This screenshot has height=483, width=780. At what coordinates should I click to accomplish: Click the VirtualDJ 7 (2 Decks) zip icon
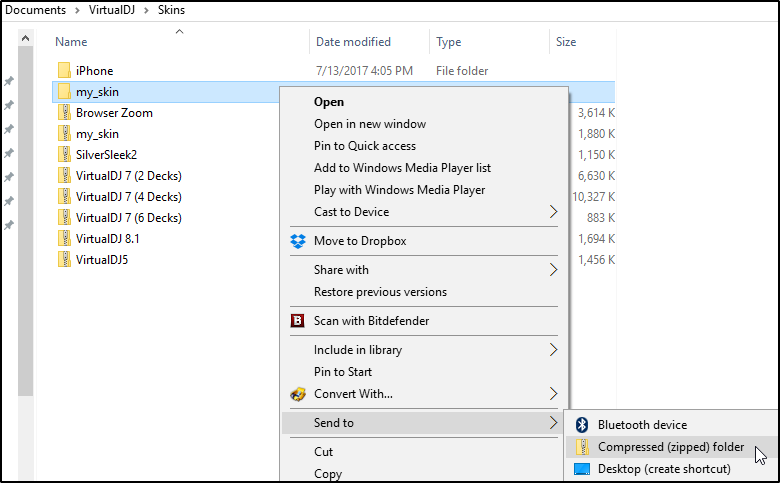point(64,175)
